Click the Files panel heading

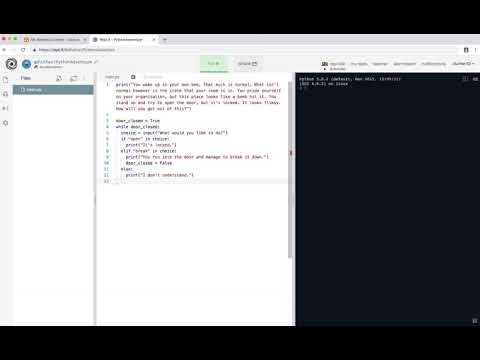pyautogui.click(x=26, y=78)
